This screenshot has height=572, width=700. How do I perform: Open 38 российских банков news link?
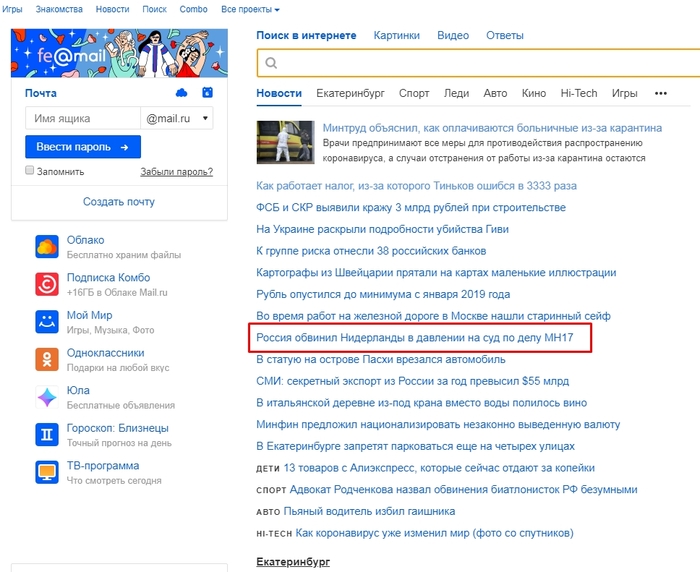coord(371,251)
